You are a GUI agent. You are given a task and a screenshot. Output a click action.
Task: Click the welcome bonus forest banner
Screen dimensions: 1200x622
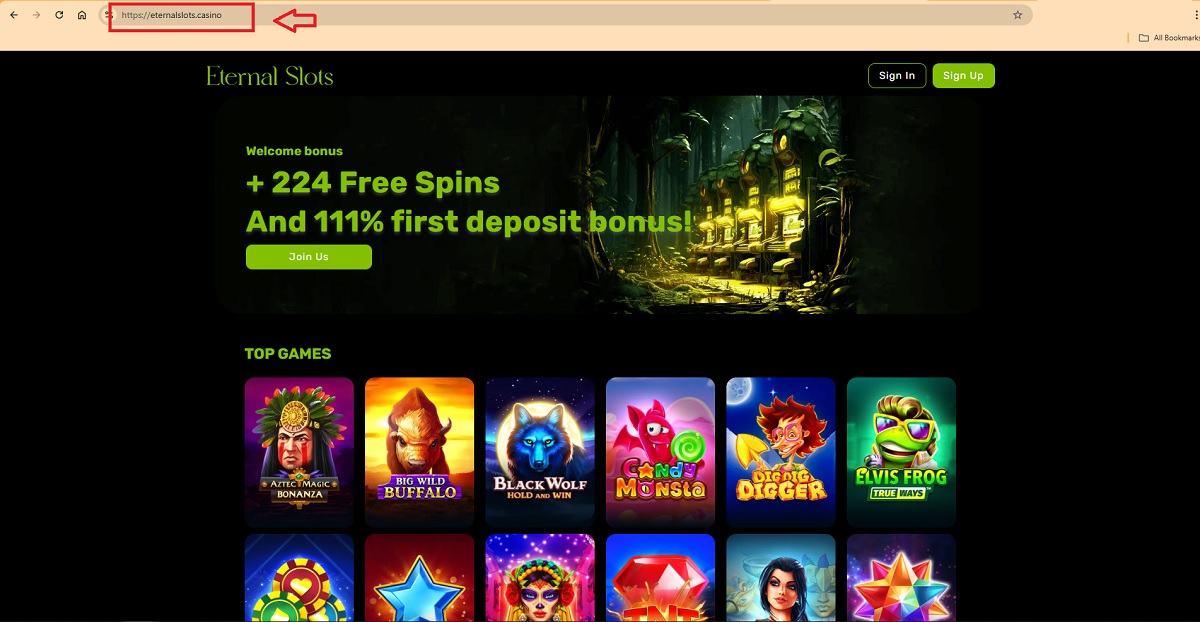point(597,205)
